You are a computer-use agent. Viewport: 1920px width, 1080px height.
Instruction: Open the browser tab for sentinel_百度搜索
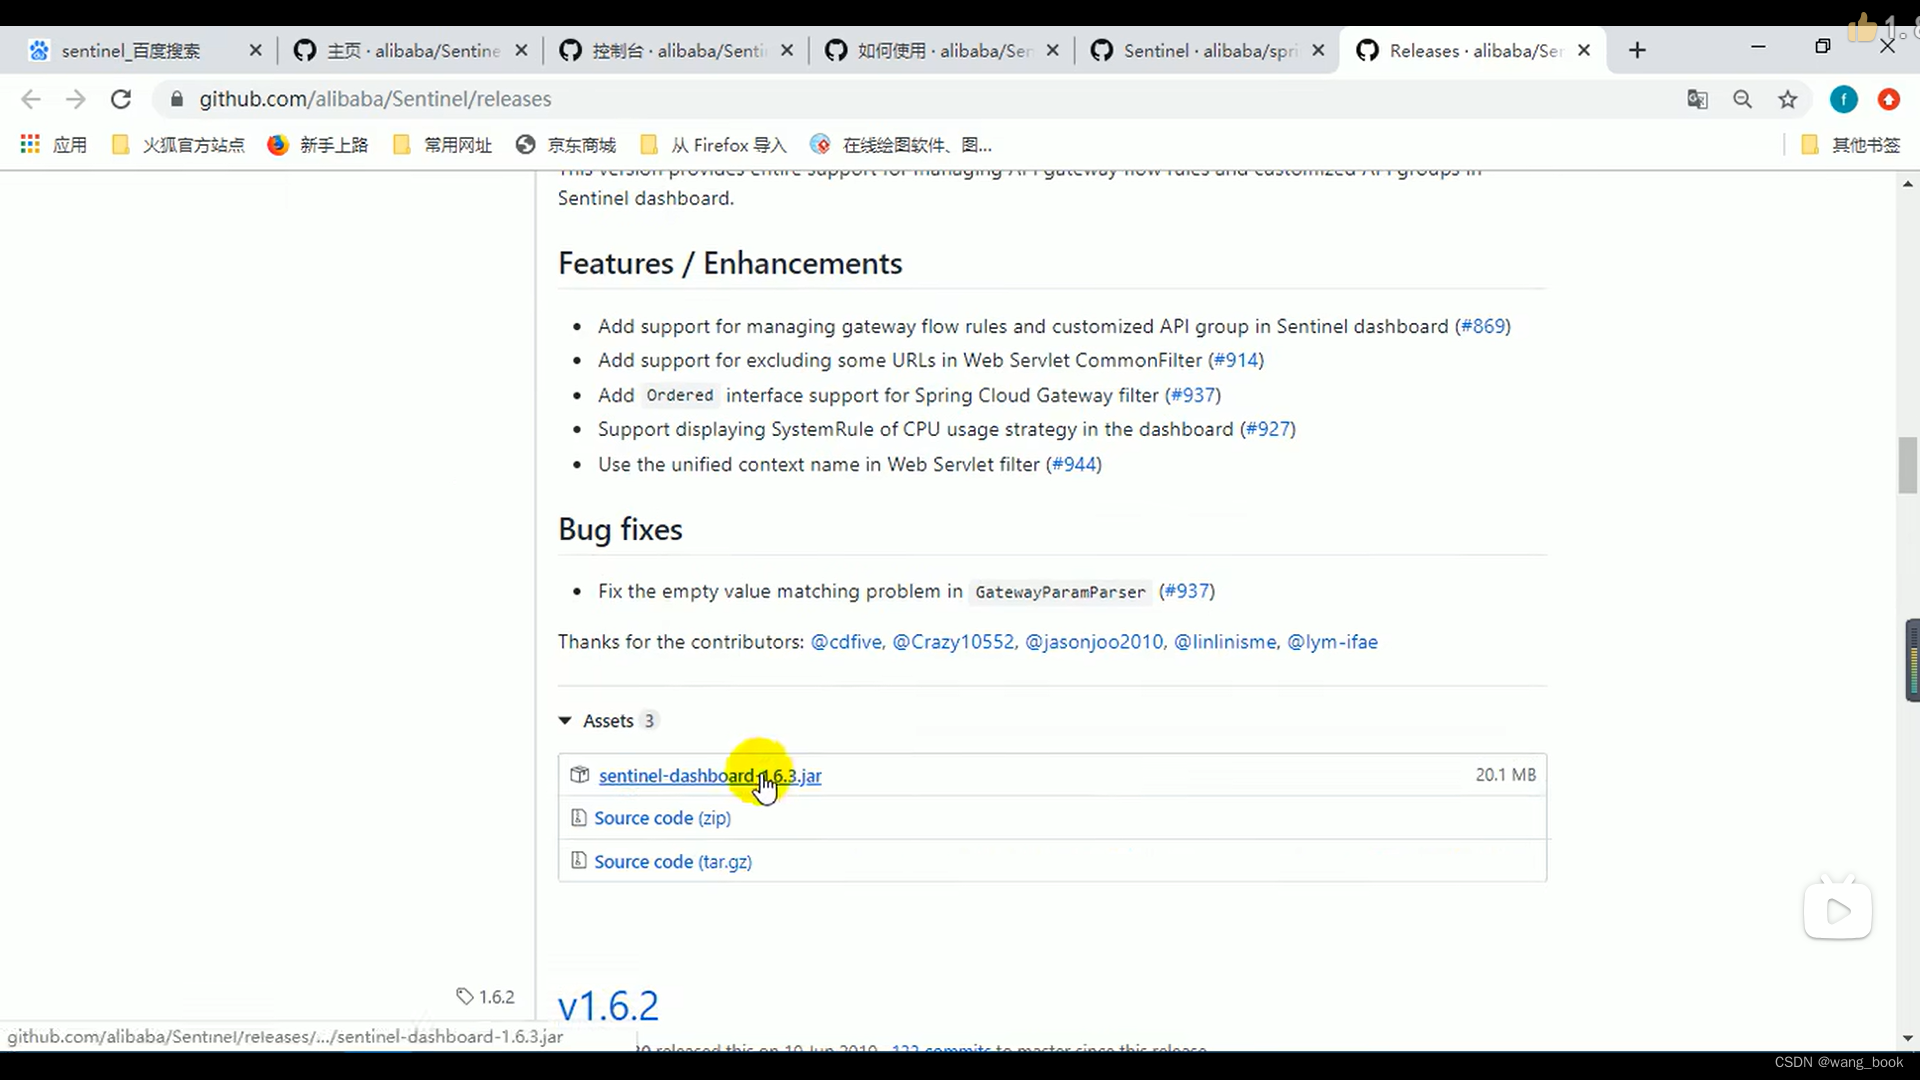point(132,50)
